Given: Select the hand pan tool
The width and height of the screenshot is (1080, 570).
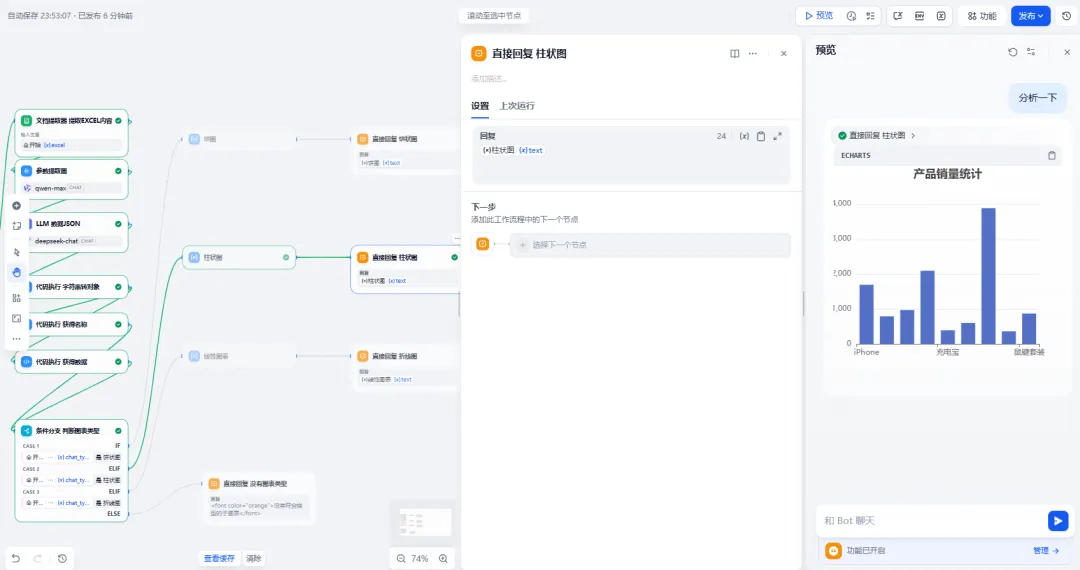Looking at the screenshot, I should [x=16, y=271].
